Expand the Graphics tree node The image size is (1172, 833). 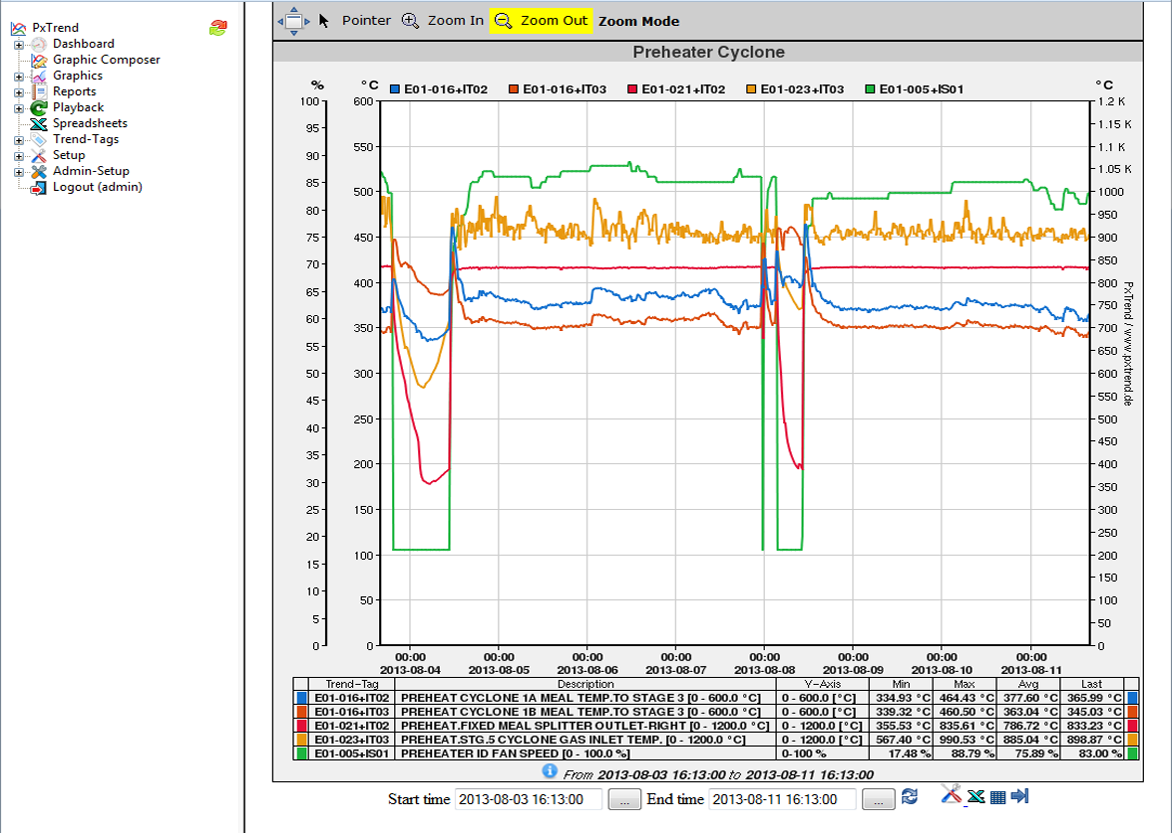[18, 76]
